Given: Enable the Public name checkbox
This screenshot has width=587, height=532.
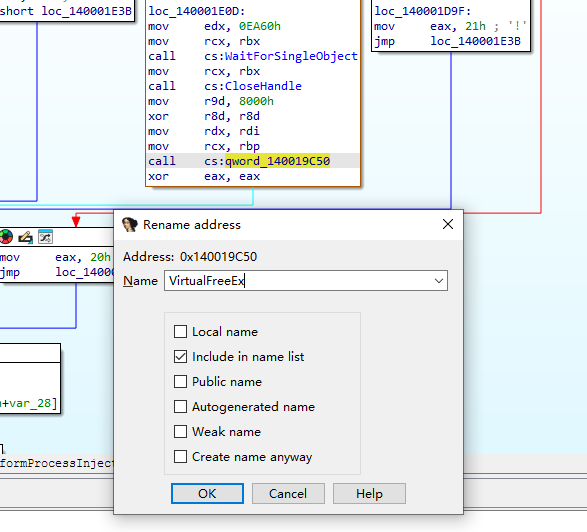Looking at the screenshot, I should click(x=180, y=381).
